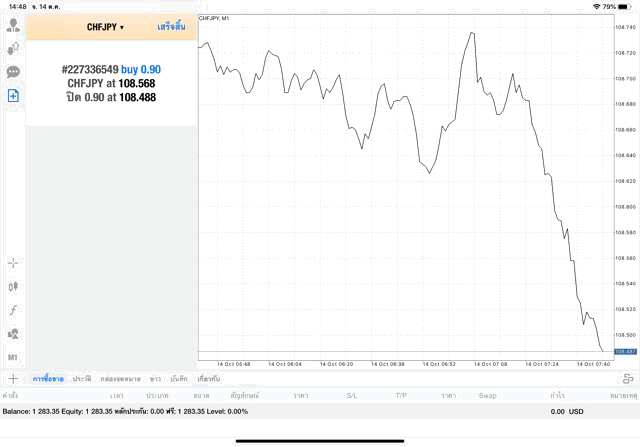The width and height of the screenshot is (640, 447).
Task: Open the accounts profile icon in sidebar
Action: [x=13, y=25]
